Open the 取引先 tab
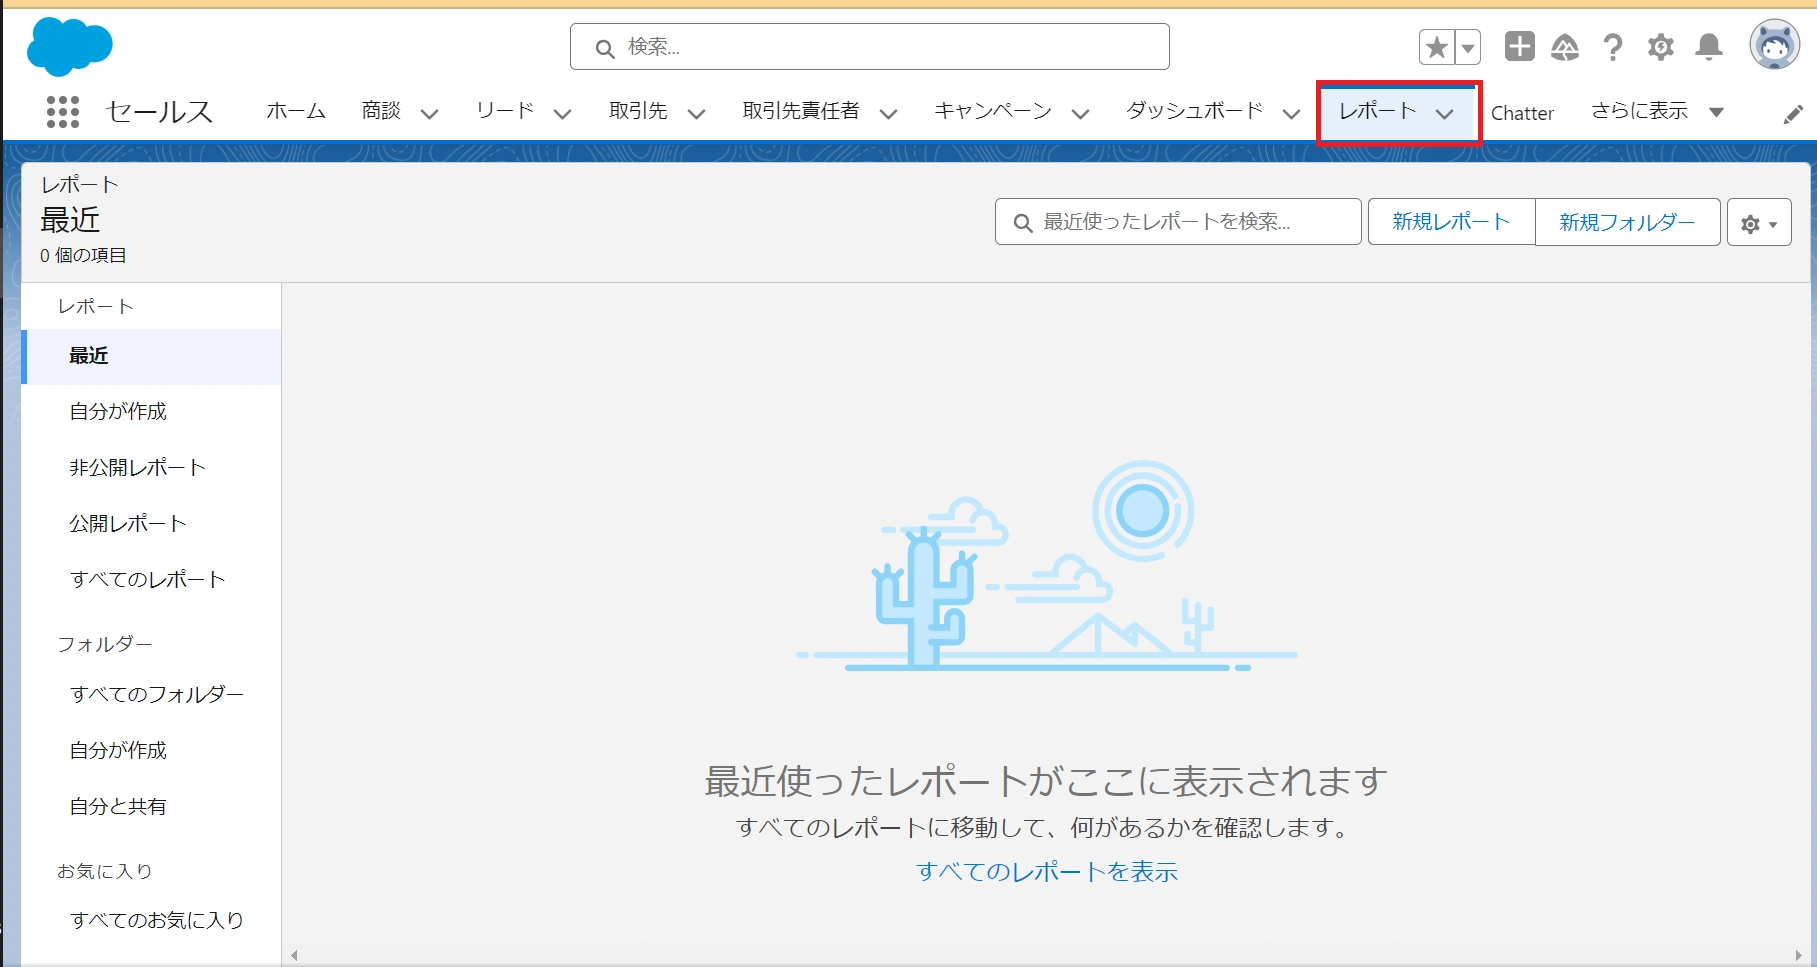This screenshot has height=967, width=1817. (x=638, y=111)
